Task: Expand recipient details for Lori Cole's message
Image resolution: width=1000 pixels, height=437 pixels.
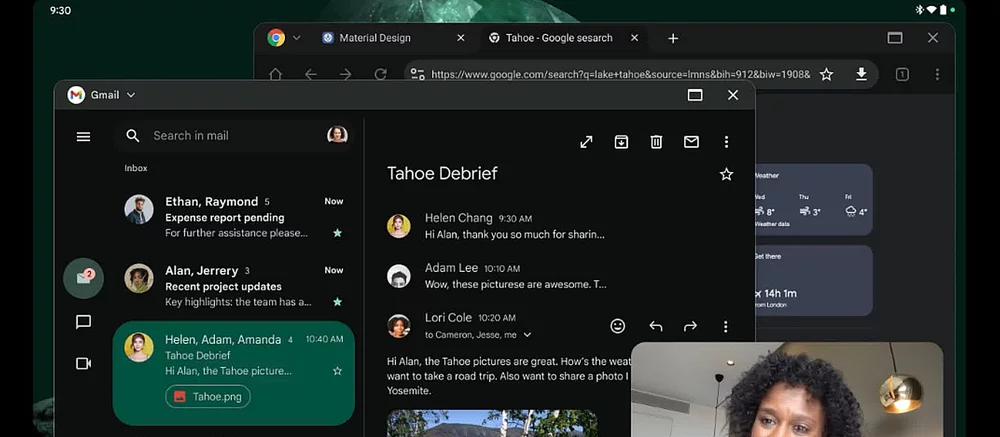Action: pos(527,335)
